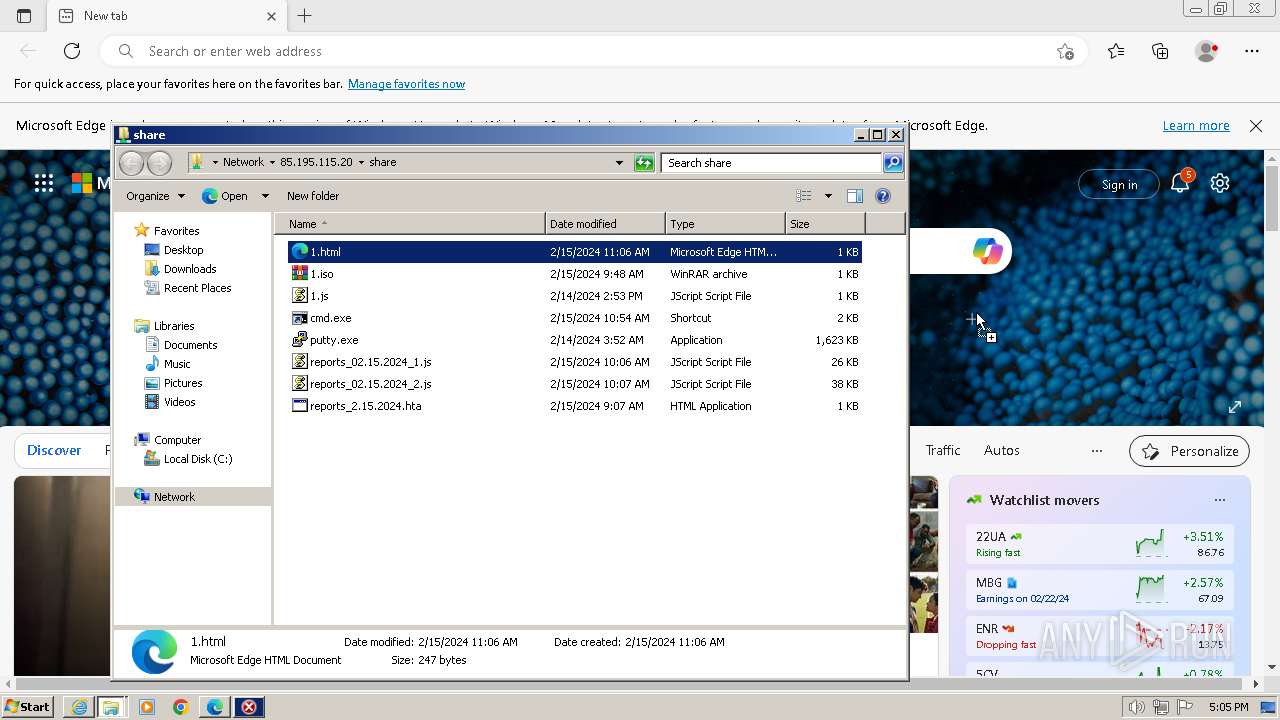The width and height of the screenshot is (1280, 720).
Task: Click the Open toolbar button
Action: (225, 196)
